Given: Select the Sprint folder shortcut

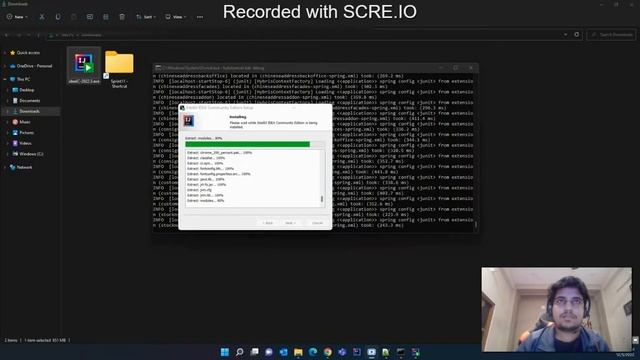Looking at the screenshot, I should pos(119,69).
